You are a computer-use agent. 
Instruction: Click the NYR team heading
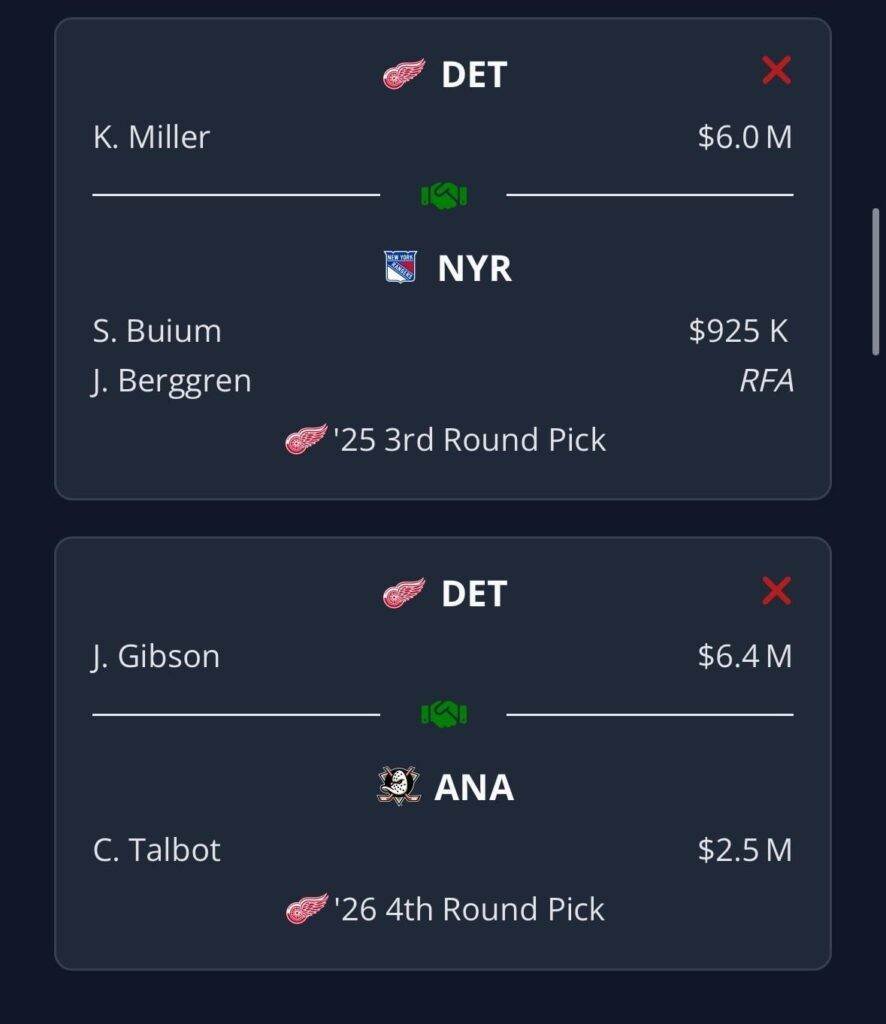point(475,268)
